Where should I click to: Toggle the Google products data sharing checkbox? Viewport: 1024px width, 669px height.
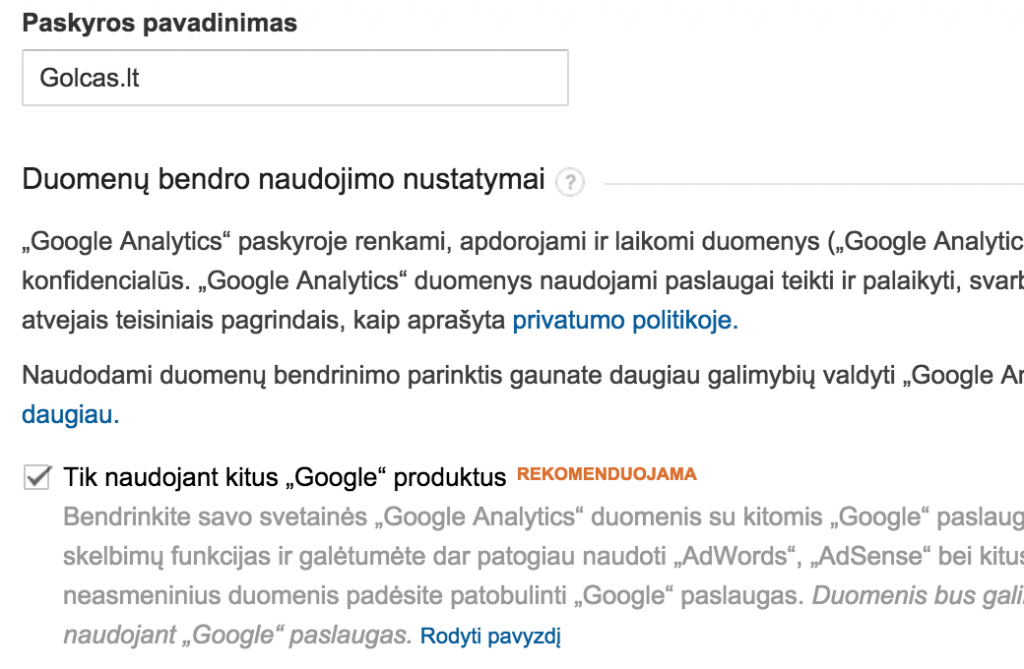point(35,477)
